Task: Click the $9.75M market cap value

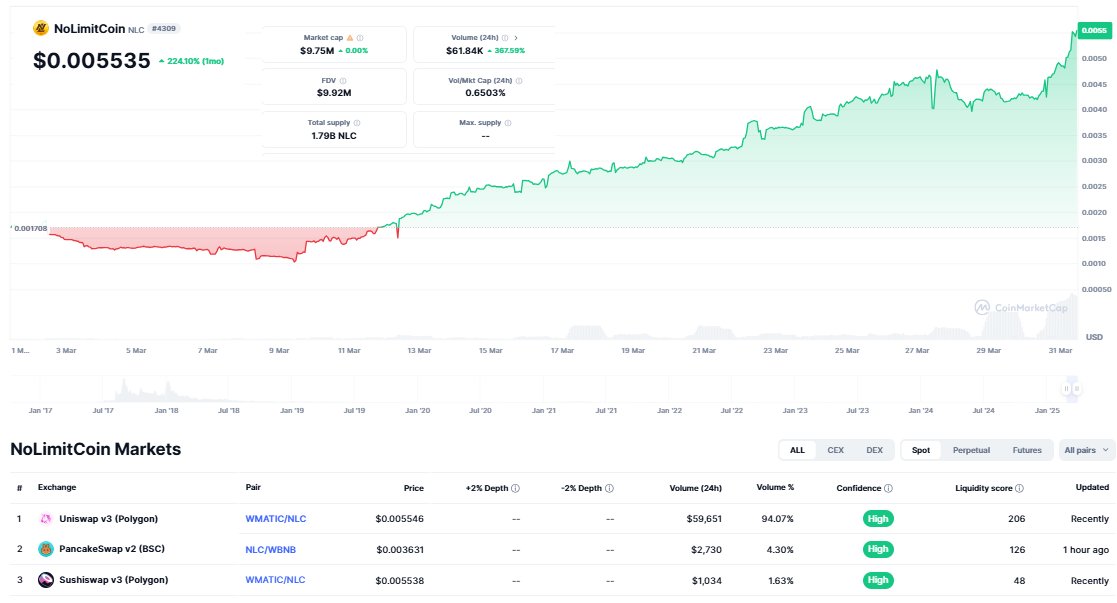Action: [x=317, y=51]
